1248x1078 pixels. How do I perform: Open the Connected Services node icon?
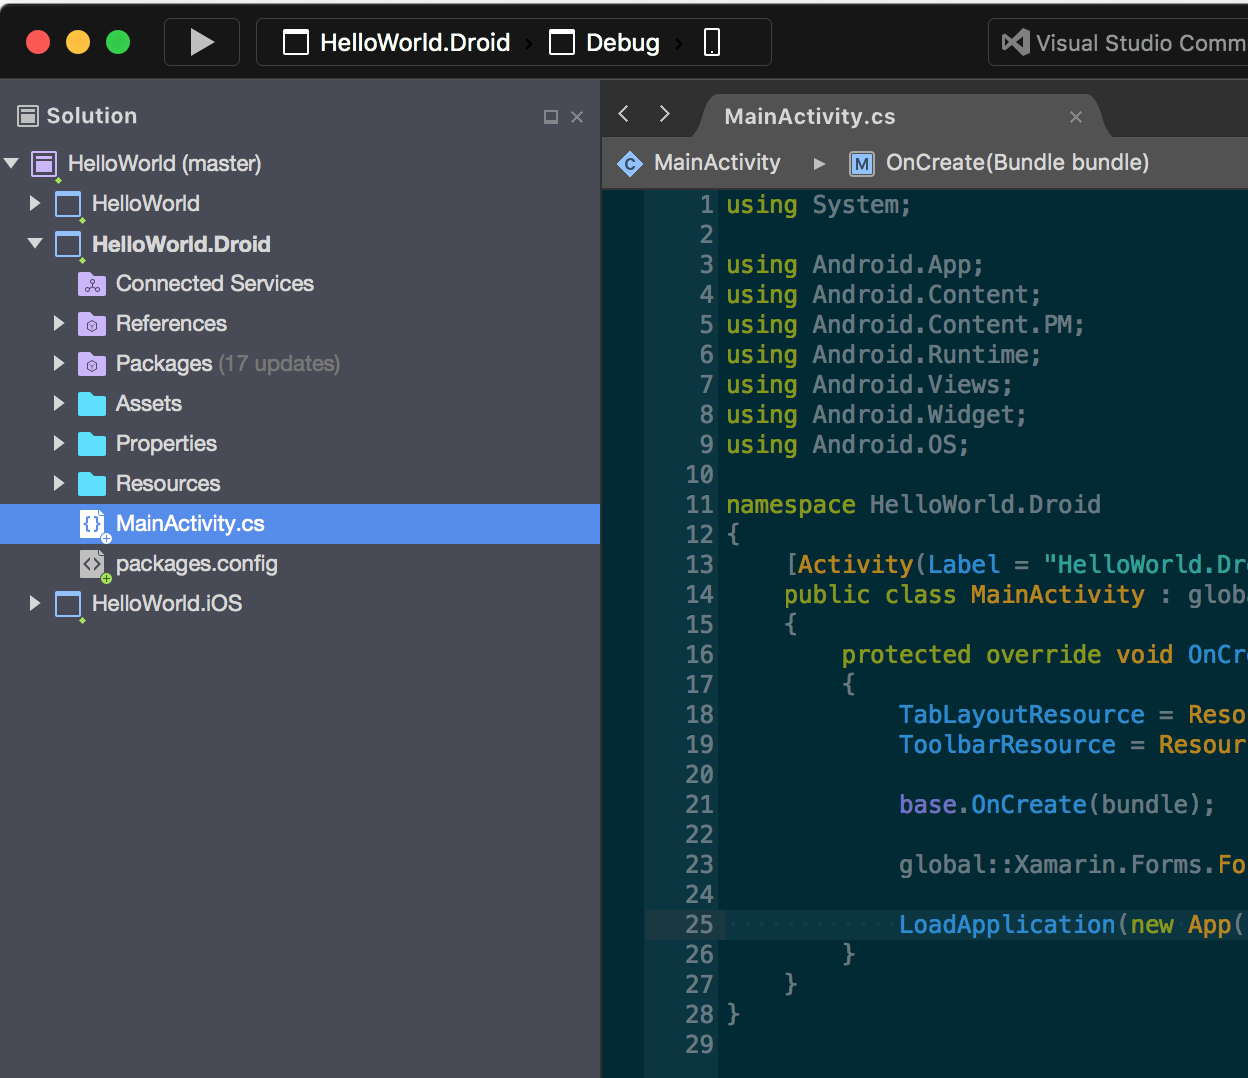(91, 283)
